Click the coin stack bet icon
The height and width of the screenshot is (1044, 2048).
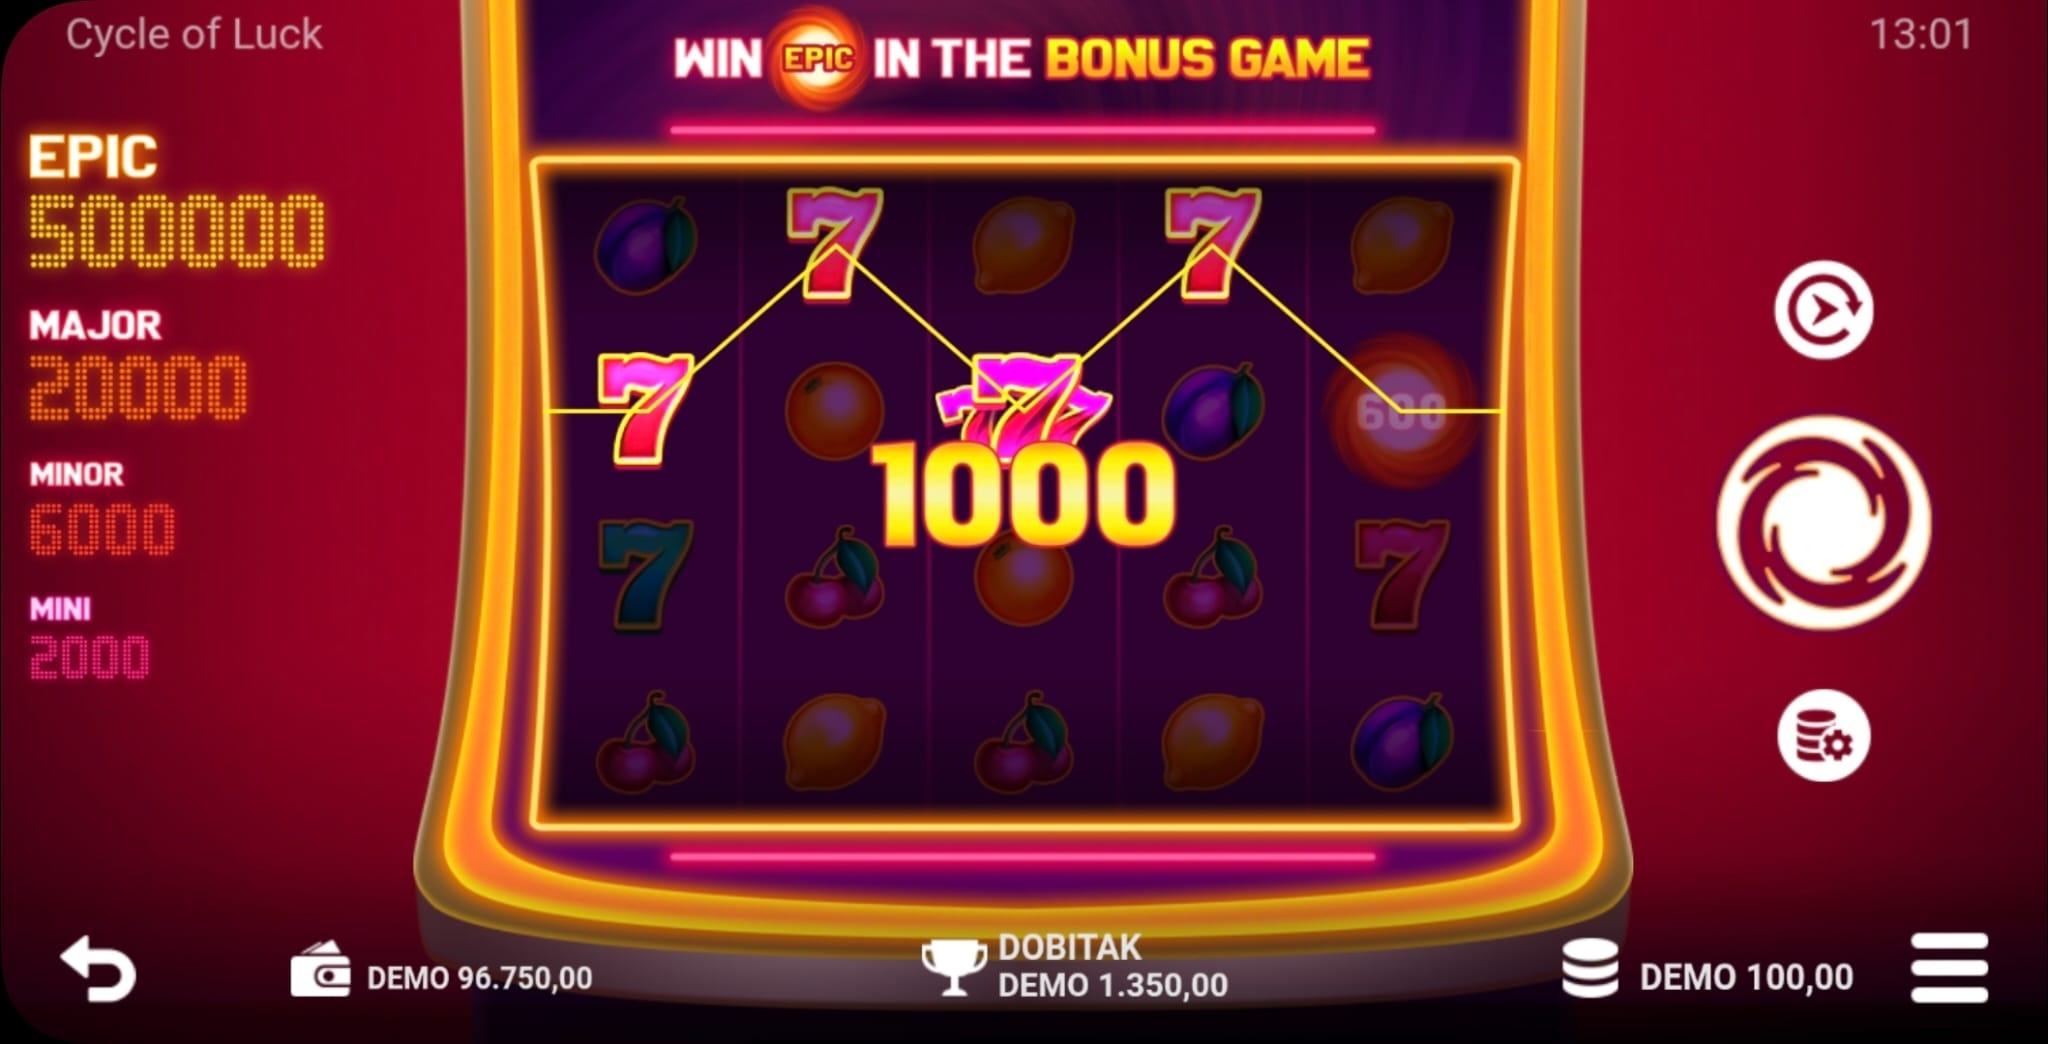(1590, 968)
